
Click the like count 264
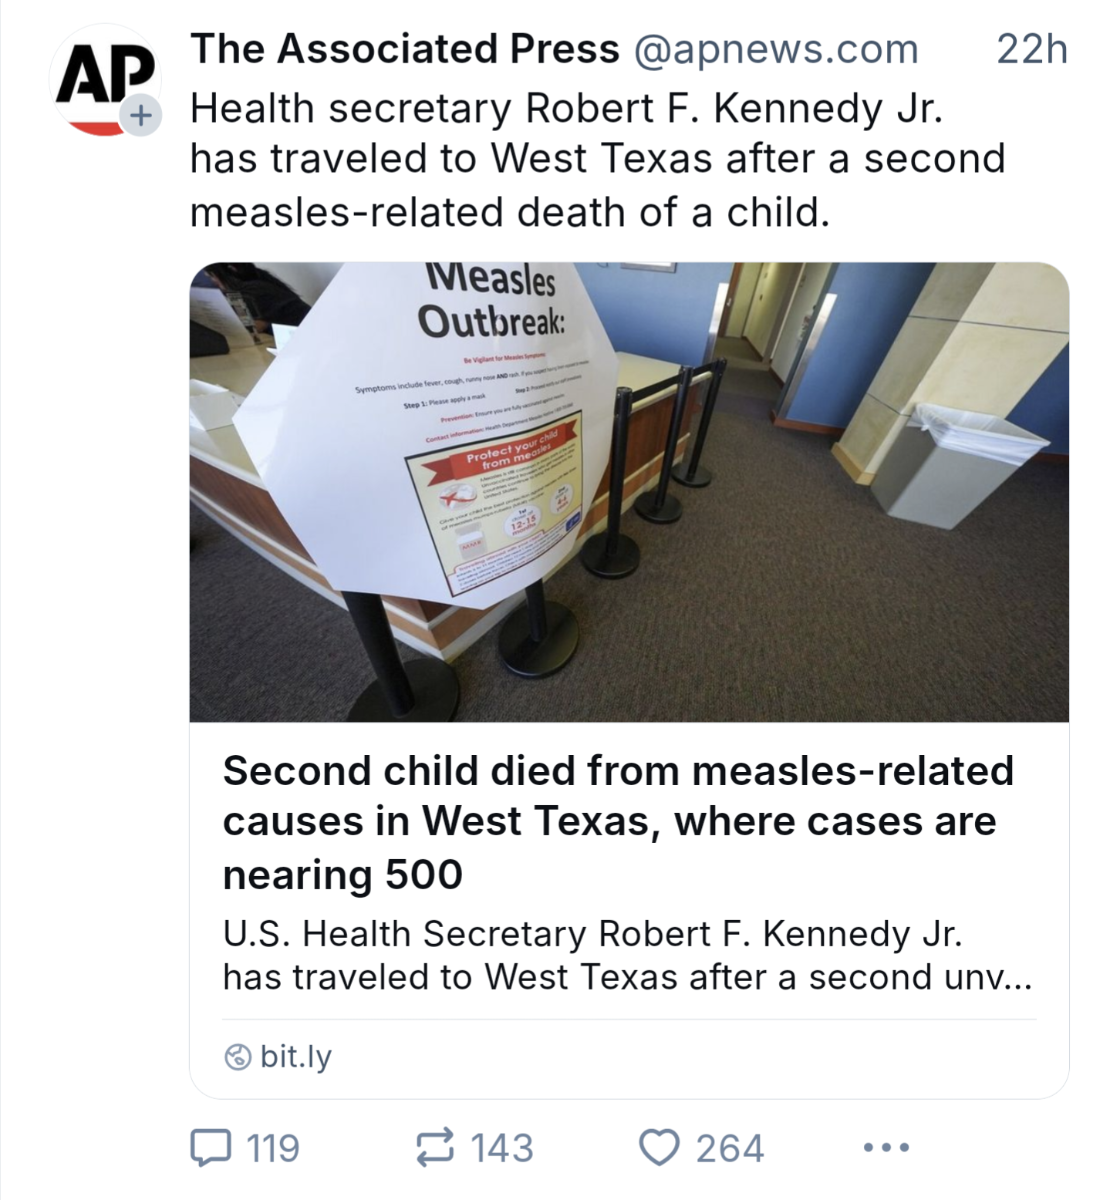[x=729, y=1148]
